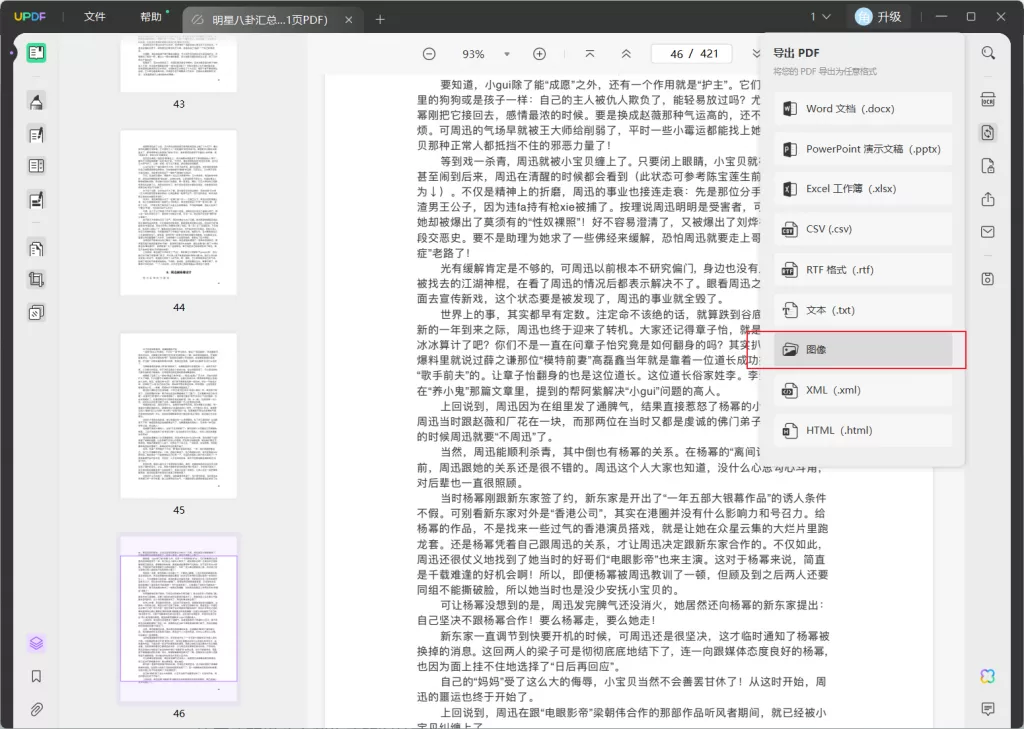Send file by email icon
This screenshot has height=729, width=1024.
pyautogui.click(x=988, y=232)
